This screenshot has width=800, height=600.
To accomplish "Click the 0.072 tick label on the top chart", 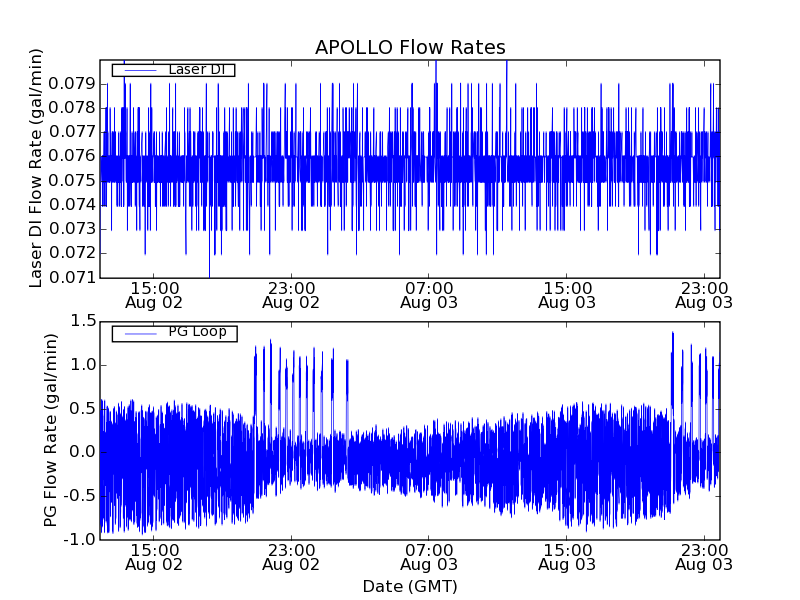I will pyautogui.click(x=72, y=253).
